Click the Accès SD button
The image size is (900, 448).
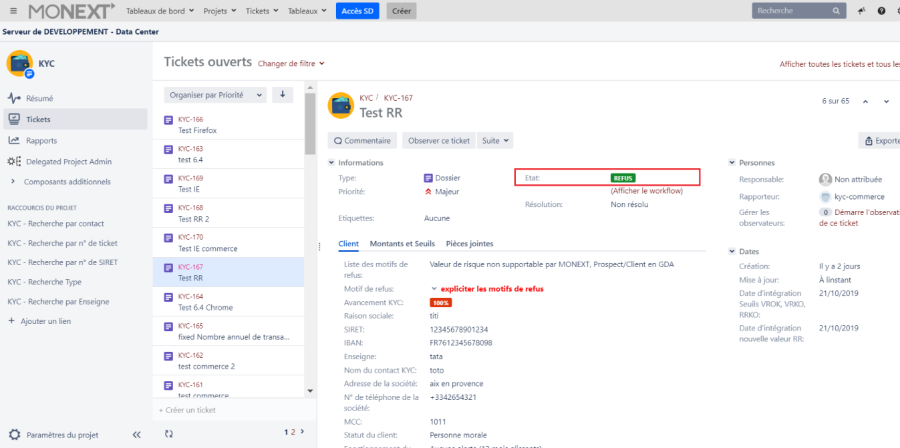point(358,11)
